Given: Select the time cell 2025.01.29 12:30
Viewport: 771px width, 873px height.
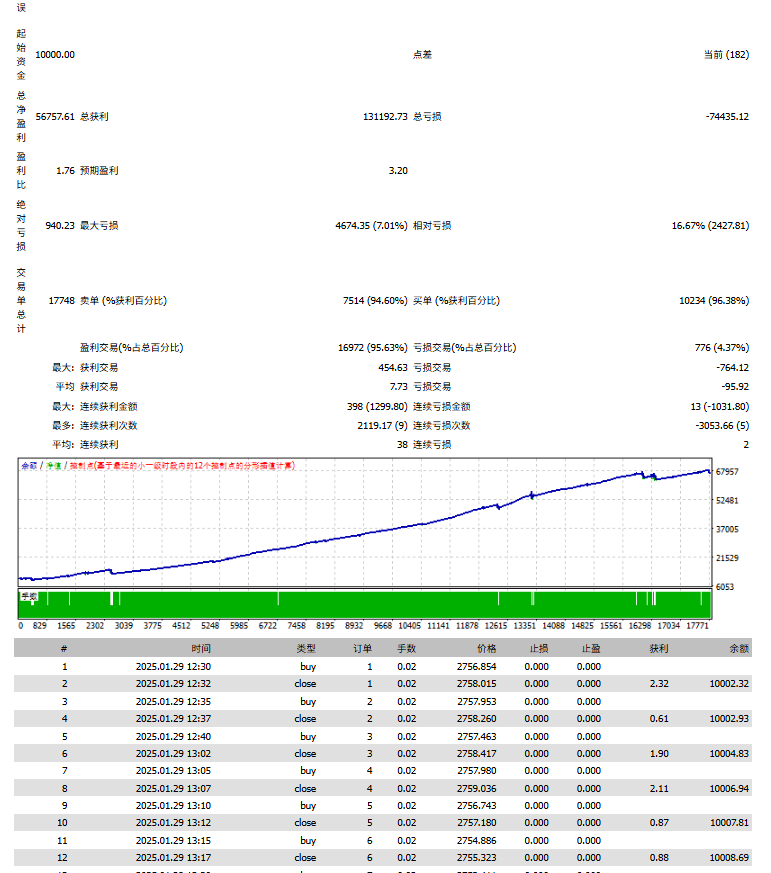Looking at the screenshot, I should coord(173,666).
